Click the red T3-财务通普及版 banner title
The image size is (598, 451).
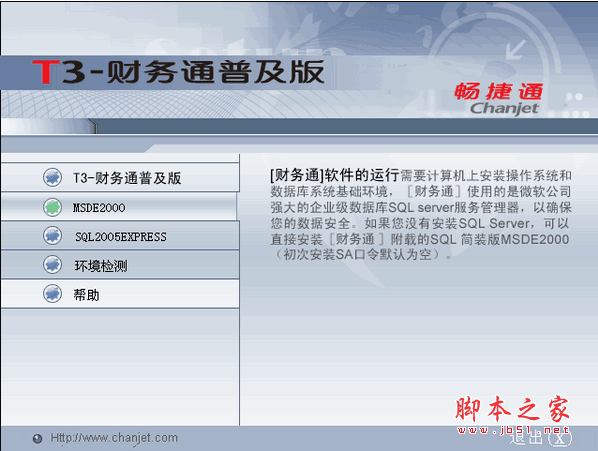pos(178,72)
